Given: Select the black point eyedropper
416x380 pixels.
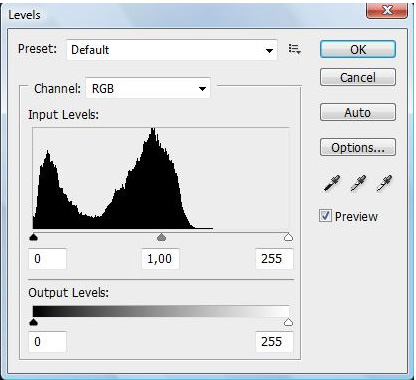Looking at the screenshot, I should [x=332, y=183].
